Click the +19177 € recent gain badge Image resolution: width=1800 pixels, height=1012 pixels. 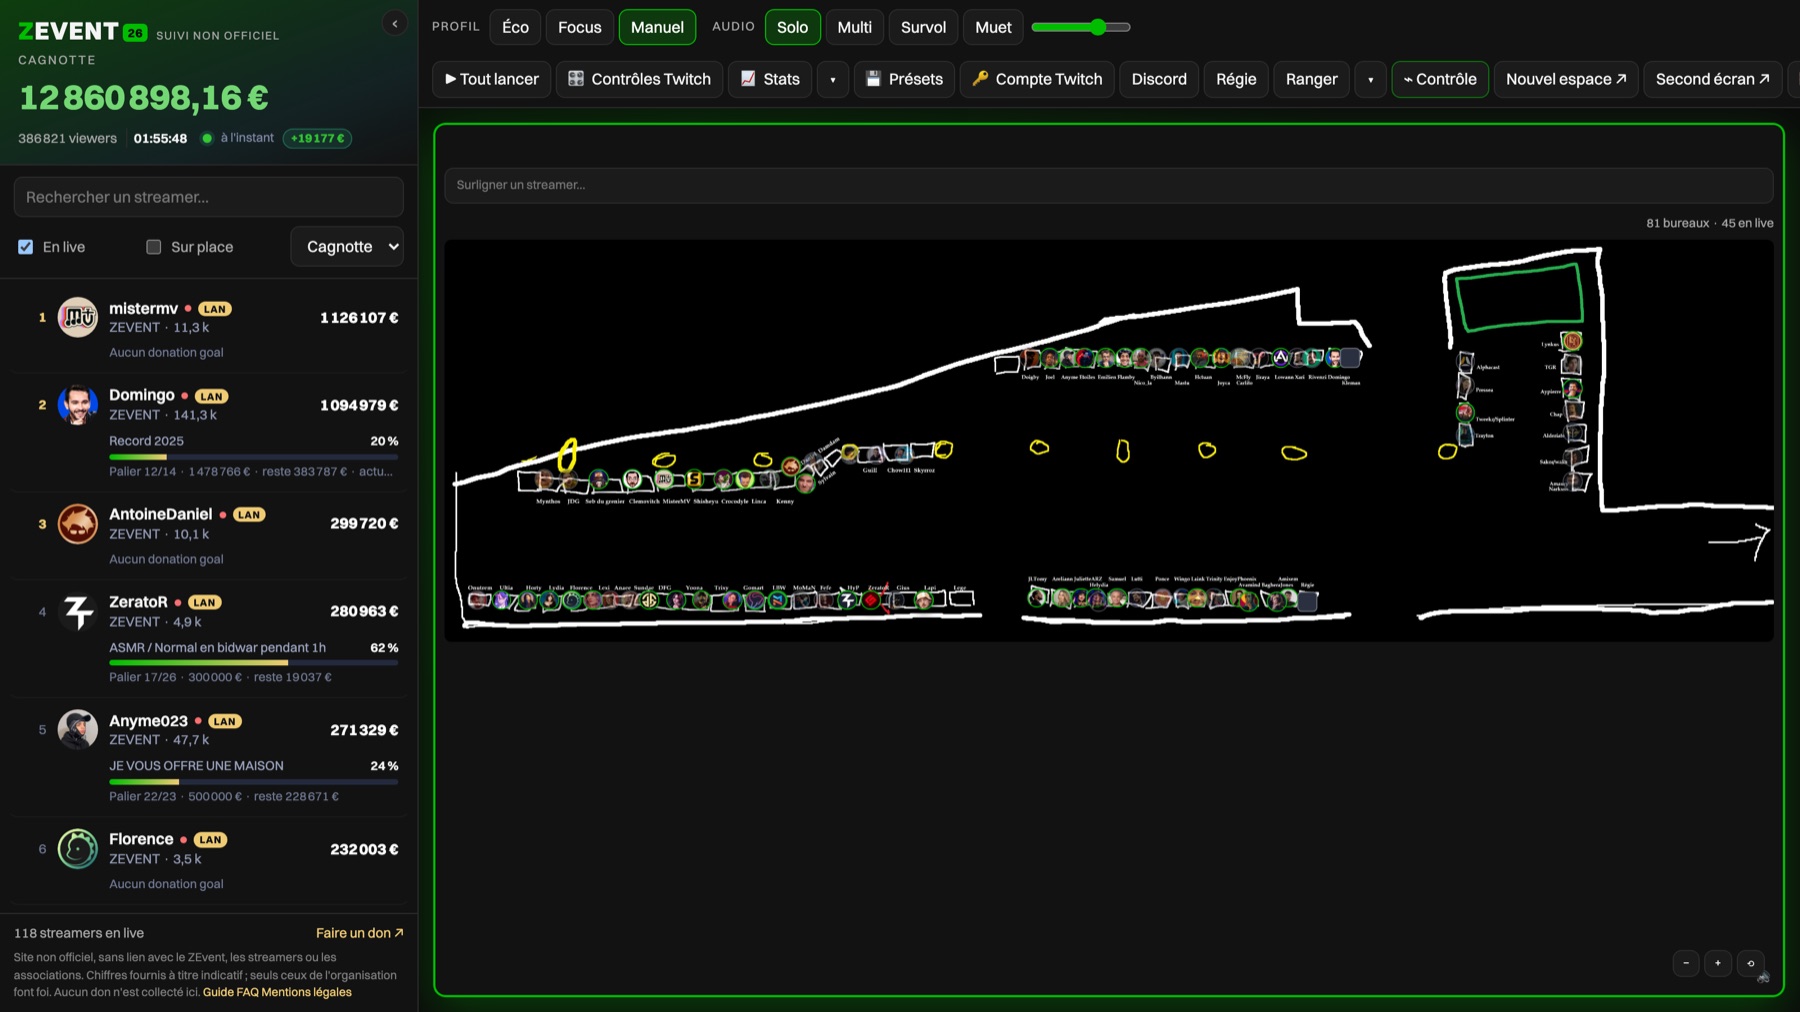click(317, 138)
